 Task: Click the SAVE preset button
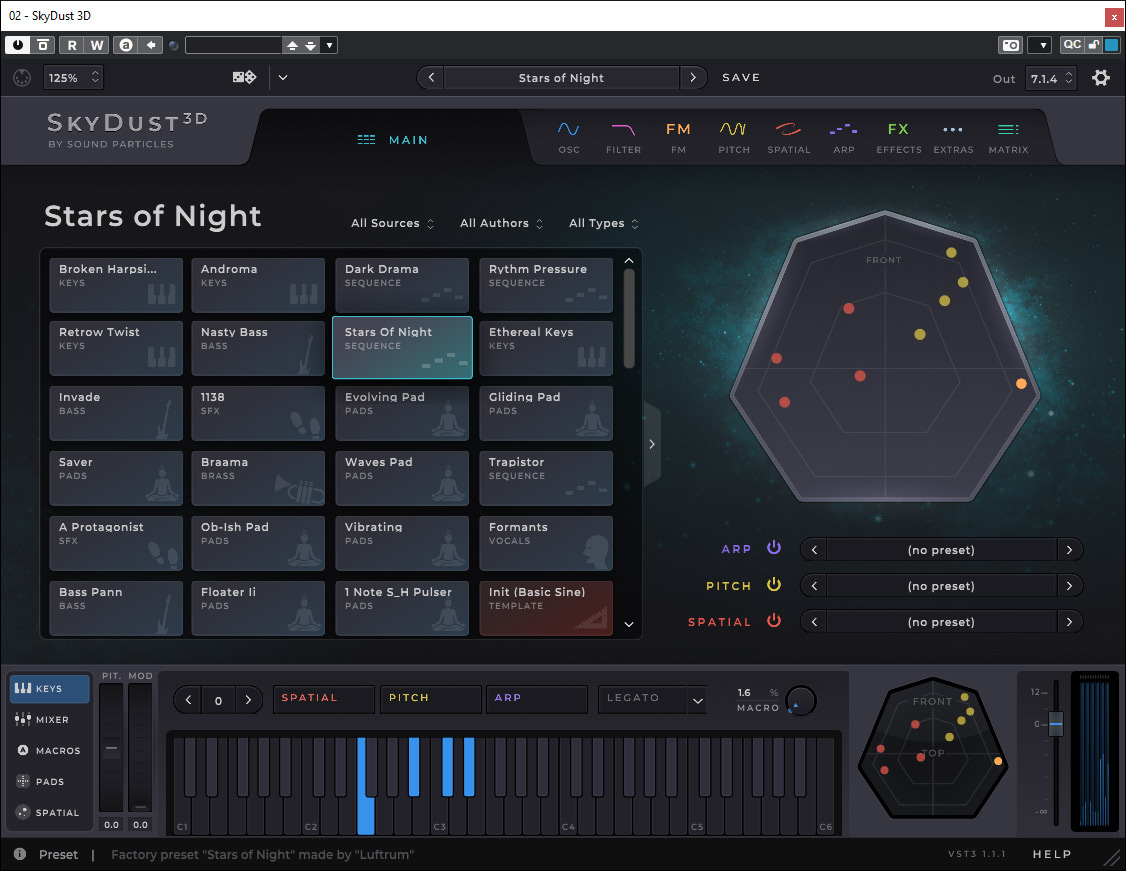741,78
